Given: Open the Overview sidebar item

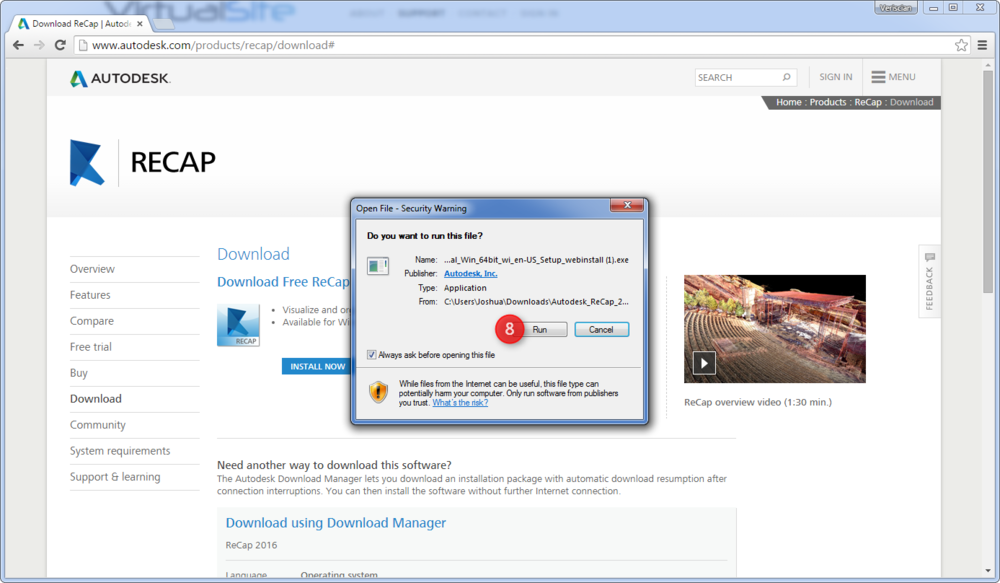Looking at the screenshot, I should pyautogui.click(x=92, y=269).
